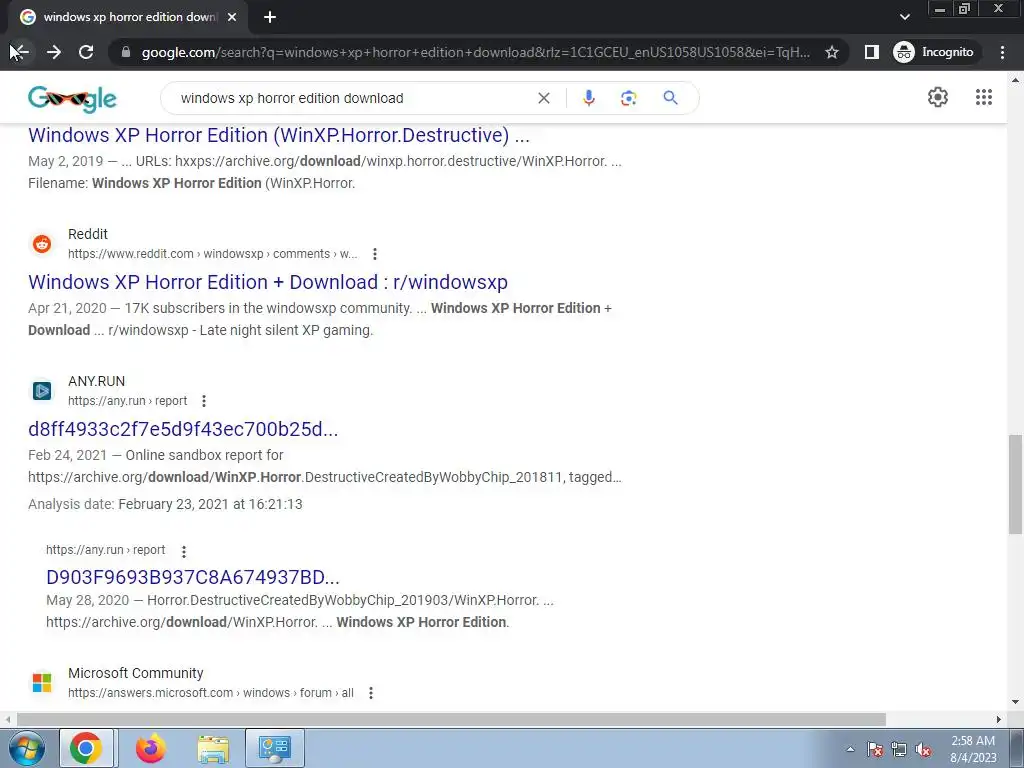
Task: Click the Reddit favicon
Action: 42,244
